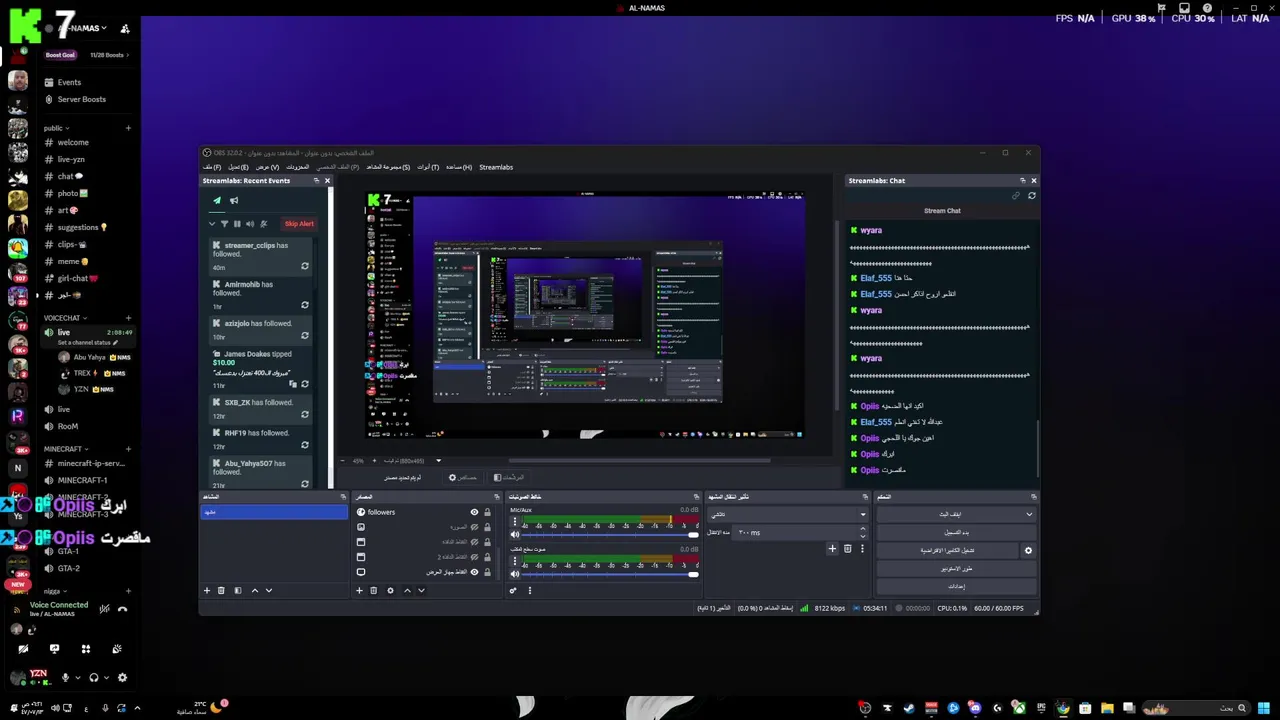Replay the Amirmohib follow alert
Image resolution: width=1280 pixels, height=720 pixels.
click(x=305, y=306)
